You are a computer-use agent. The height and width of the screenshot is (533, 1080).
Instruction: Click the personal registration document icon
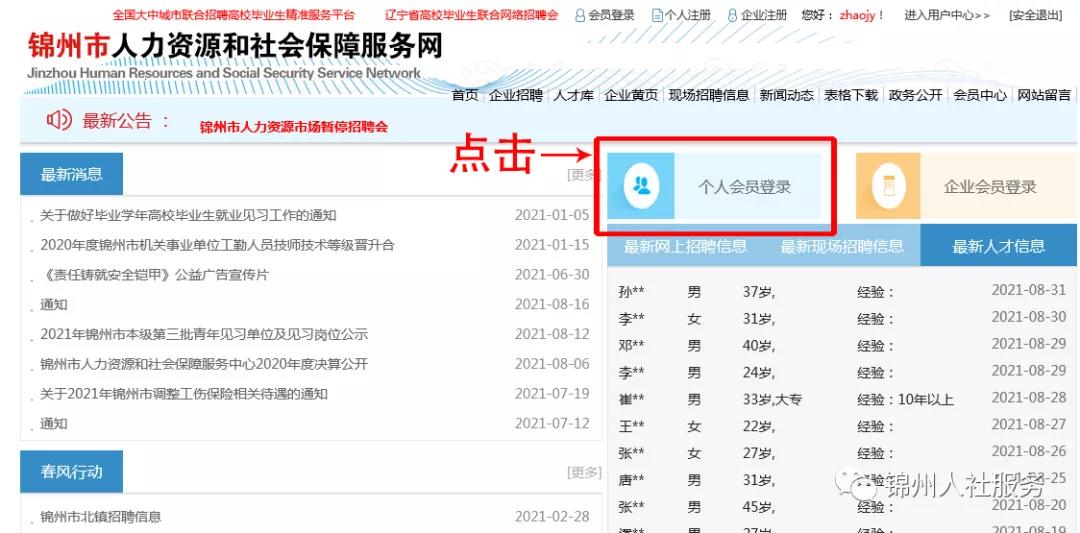[x=657, y=15]
